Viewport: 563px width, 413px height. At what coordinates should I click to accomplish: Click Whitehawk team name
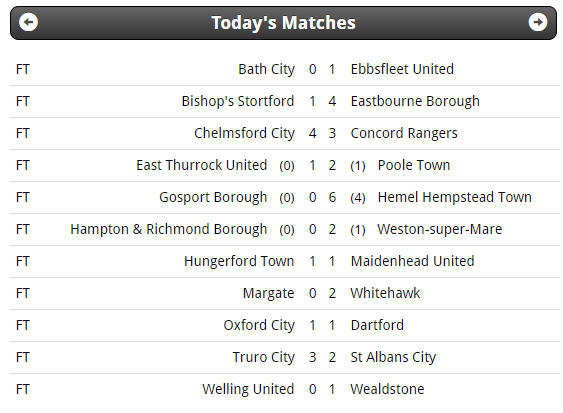(x=385, y=293)
